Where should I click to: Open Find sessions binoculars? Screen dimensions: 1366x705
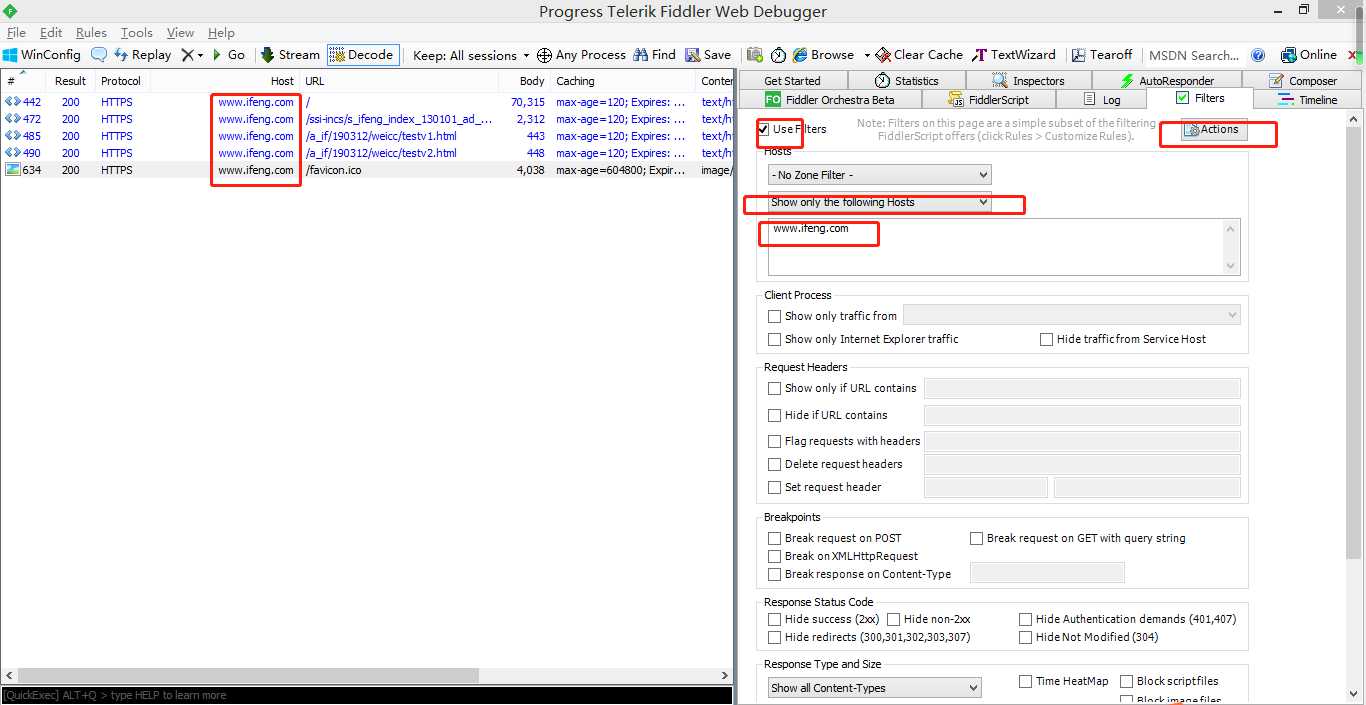653,55
